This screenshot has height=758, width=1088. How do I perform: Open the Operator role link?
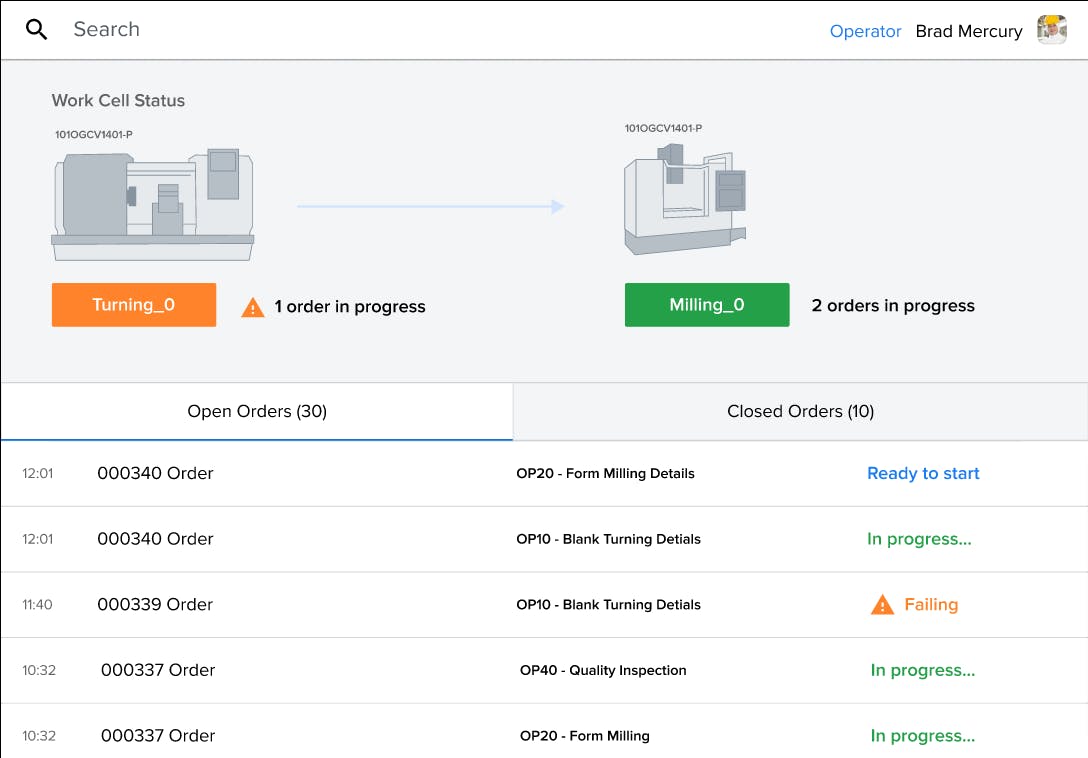pyautogui.click(x=865, y=32)
